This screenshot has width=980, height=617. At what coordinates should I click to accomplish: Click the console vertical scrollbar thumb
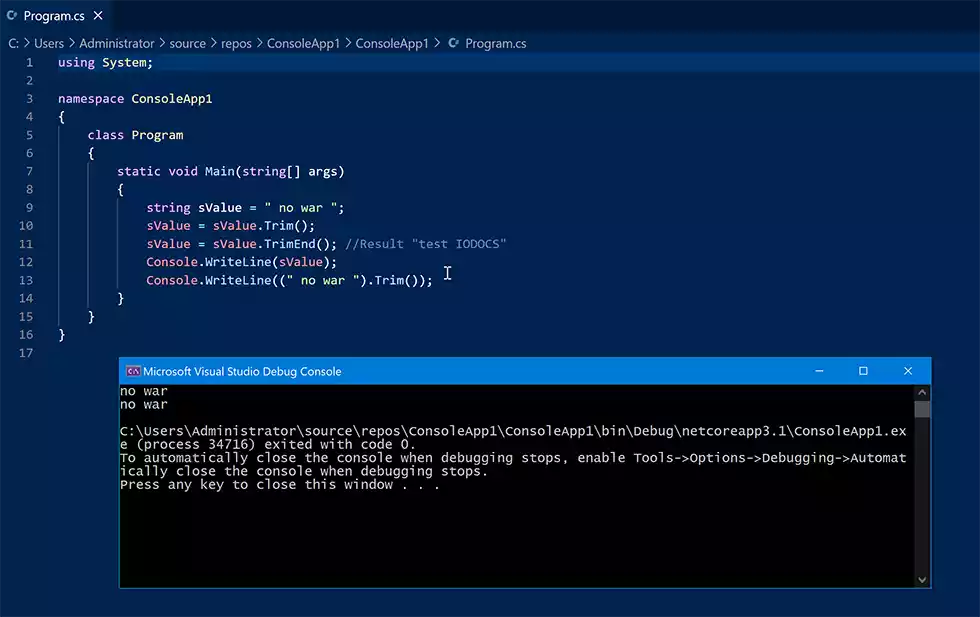[922, 409]
